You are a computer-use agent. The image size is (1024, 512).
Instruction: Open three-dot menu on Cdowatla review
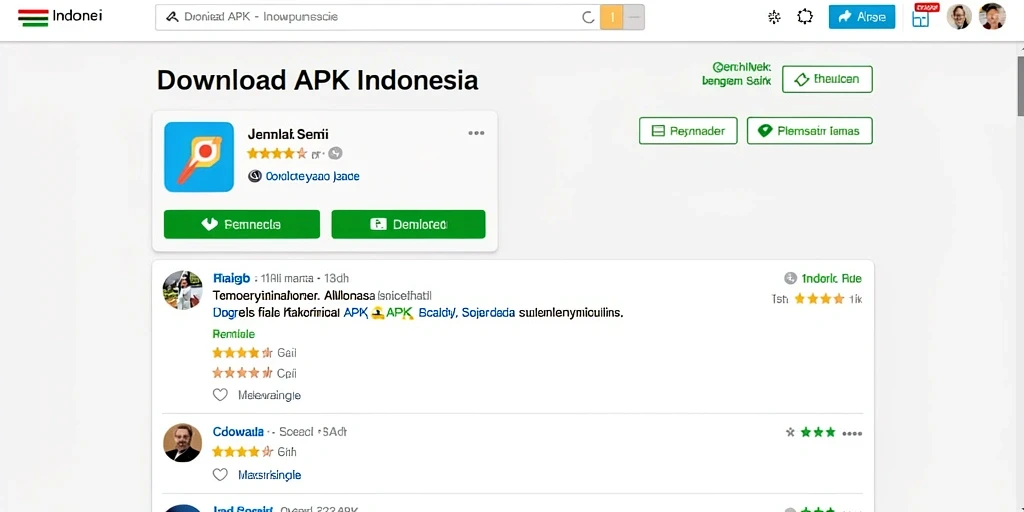[852, 433]
